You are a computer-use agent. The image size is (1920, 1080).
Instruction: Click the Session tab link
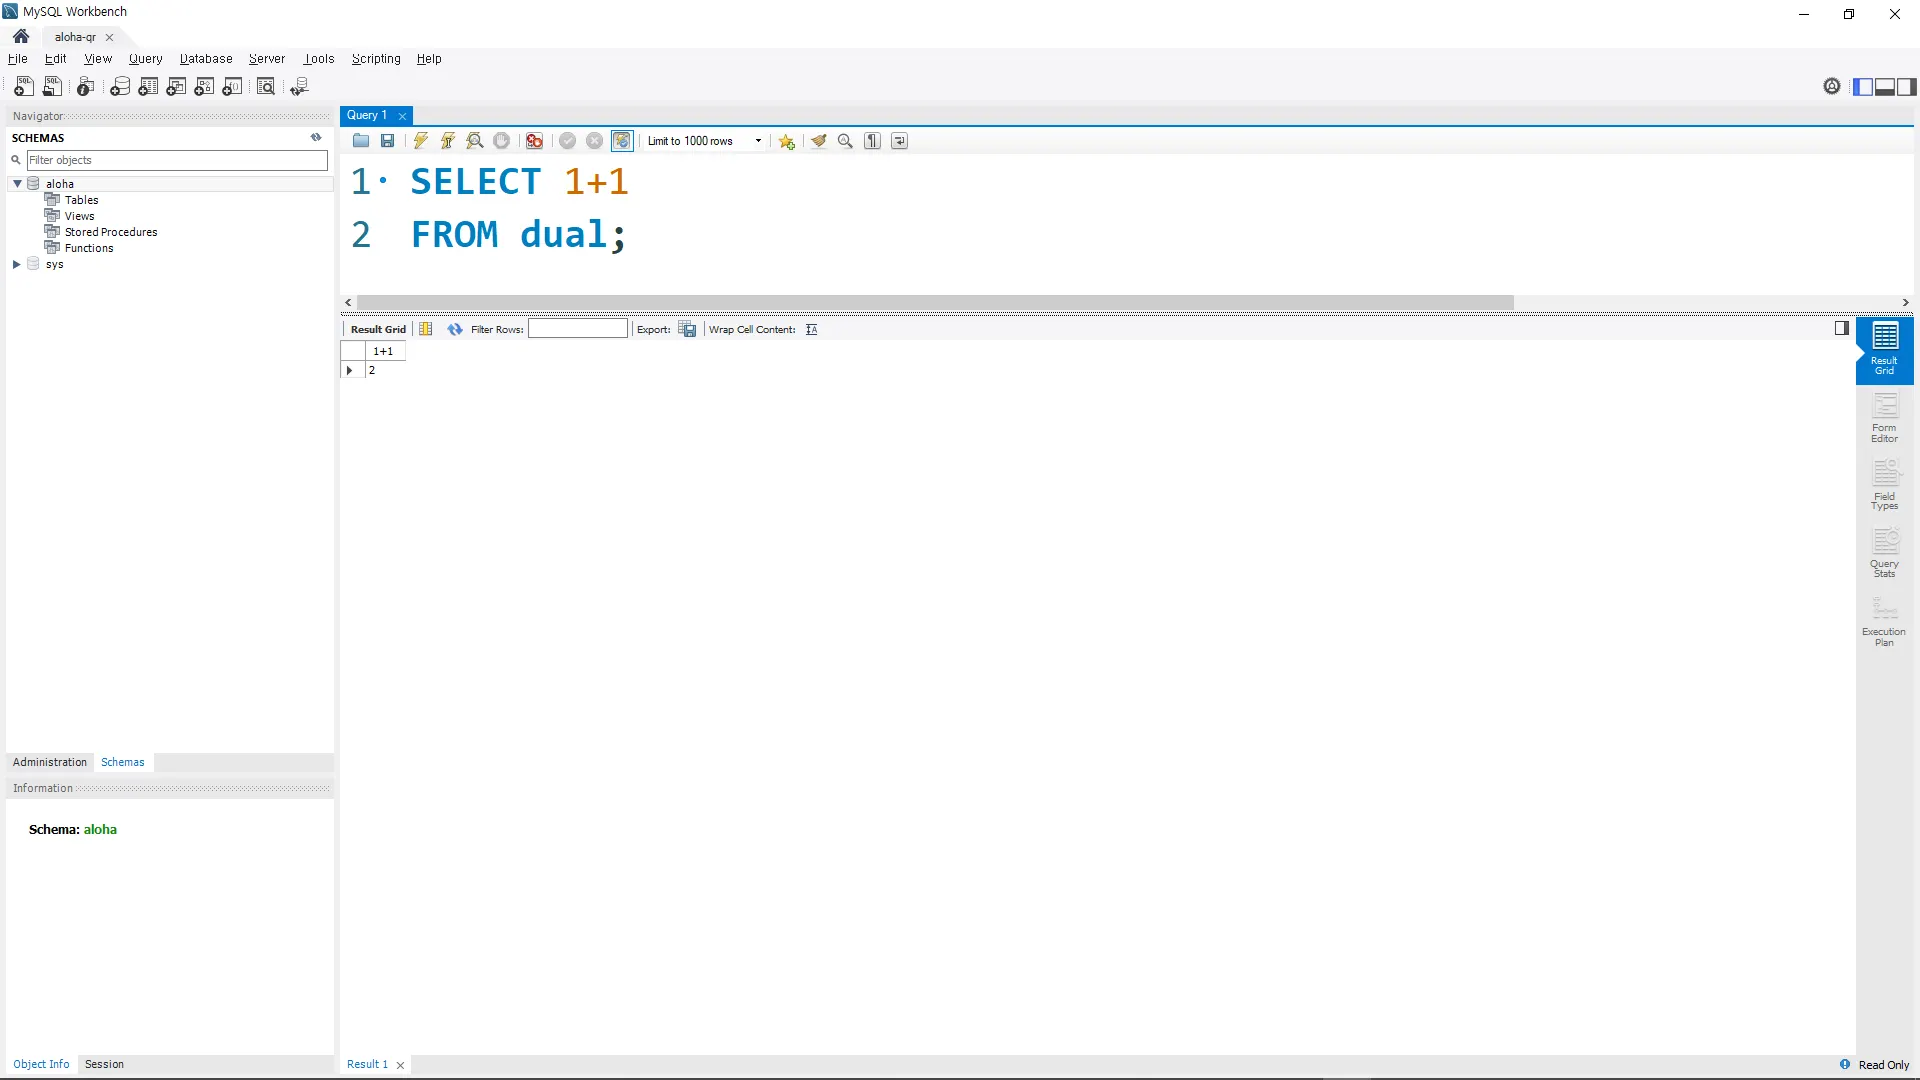coord(104,1064)
